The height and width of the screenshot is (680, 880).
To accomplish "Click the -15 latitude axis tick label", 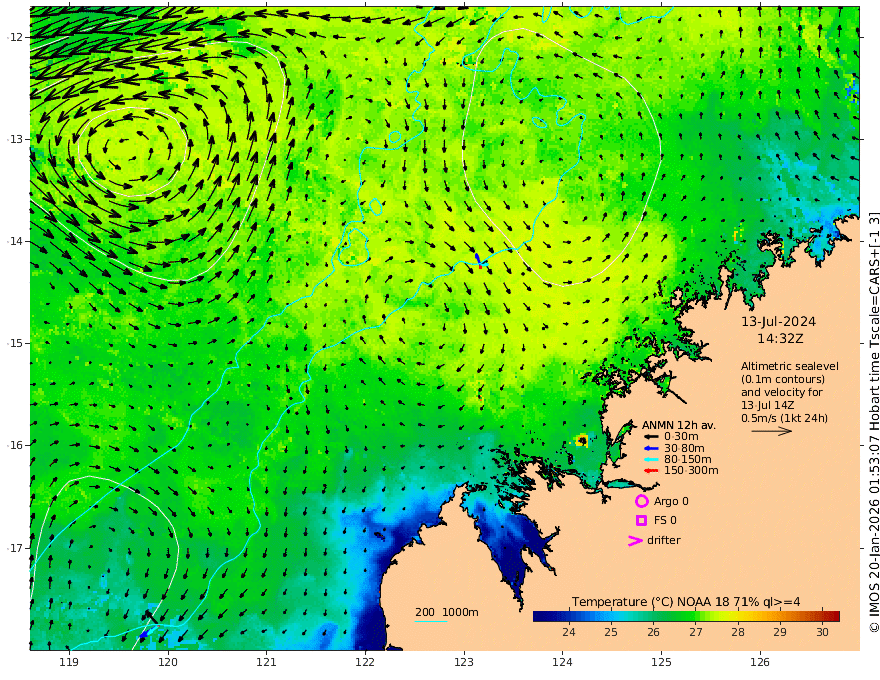I will pos(15,343).
